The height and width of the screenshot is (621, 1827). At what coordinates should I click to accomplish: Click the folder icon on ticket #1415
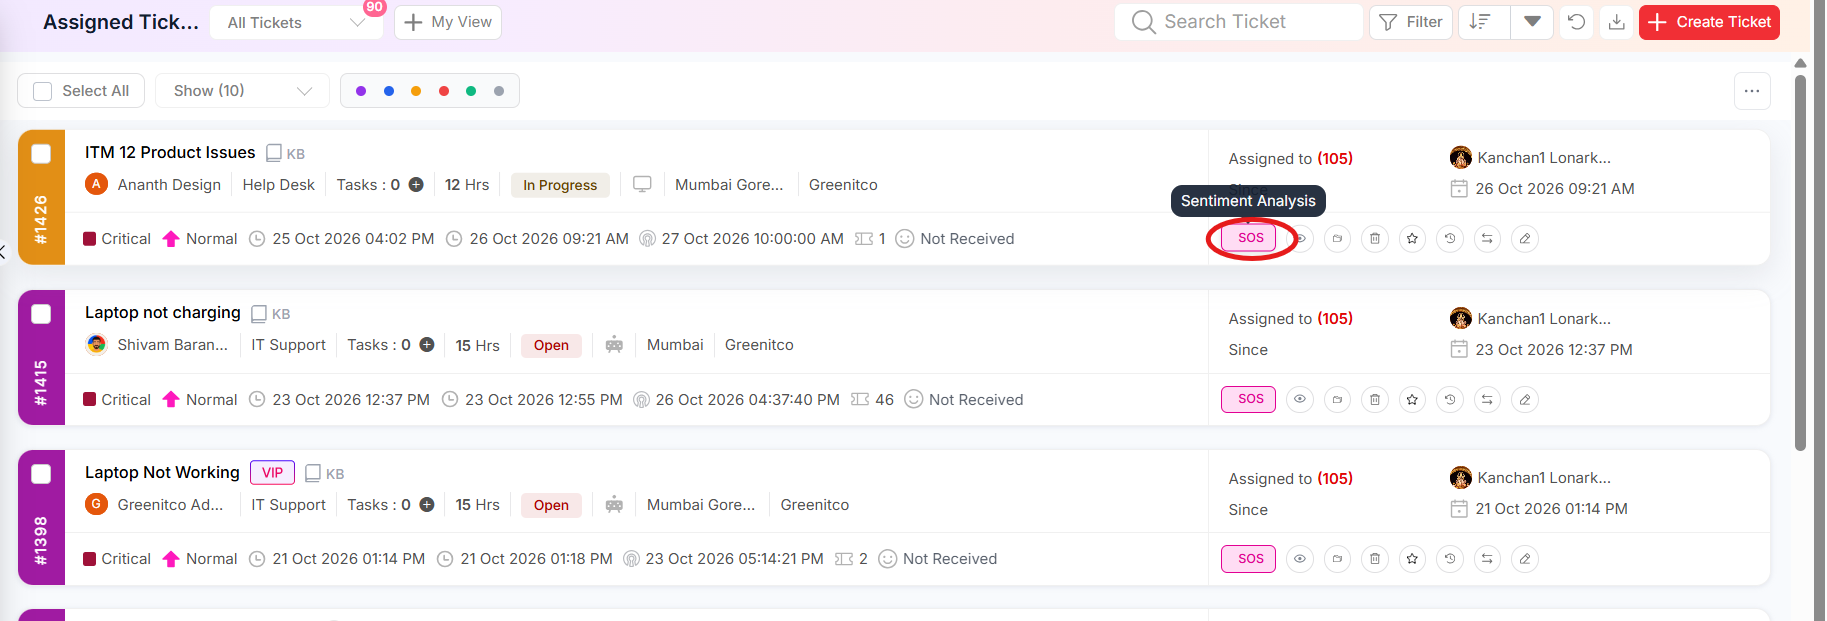tap(1337, 400)
